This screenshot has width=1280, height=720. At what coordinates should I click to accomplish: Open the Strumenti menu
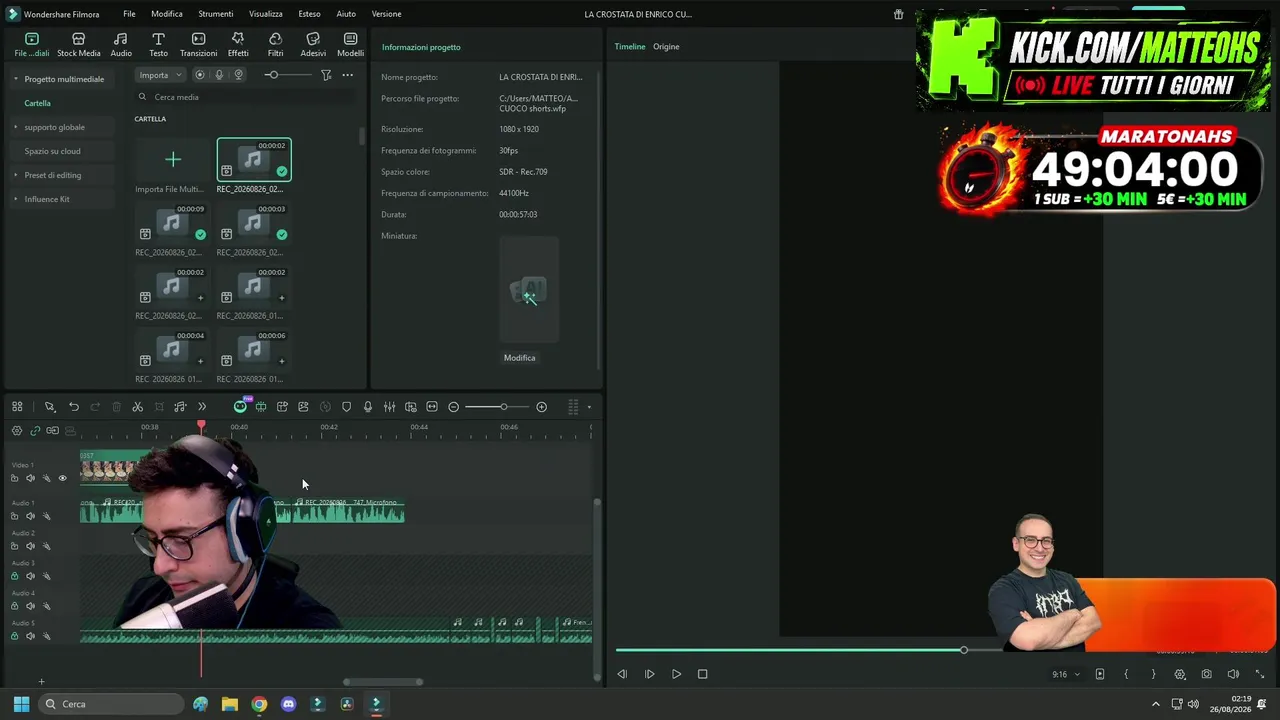pyautogui.click(x=215, y=14)
